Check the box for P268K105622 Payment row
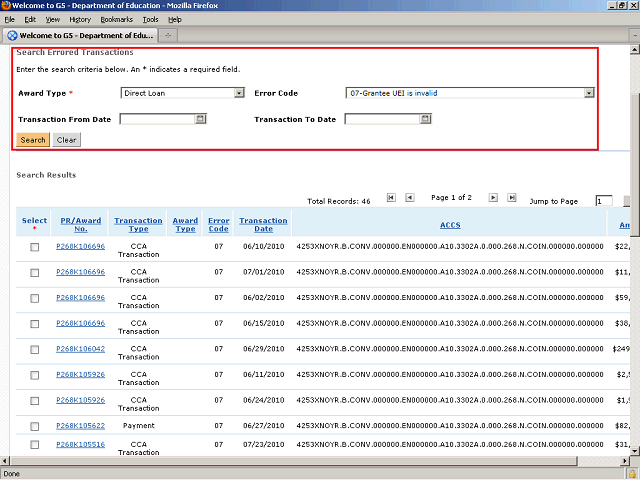 coord(34,424)
